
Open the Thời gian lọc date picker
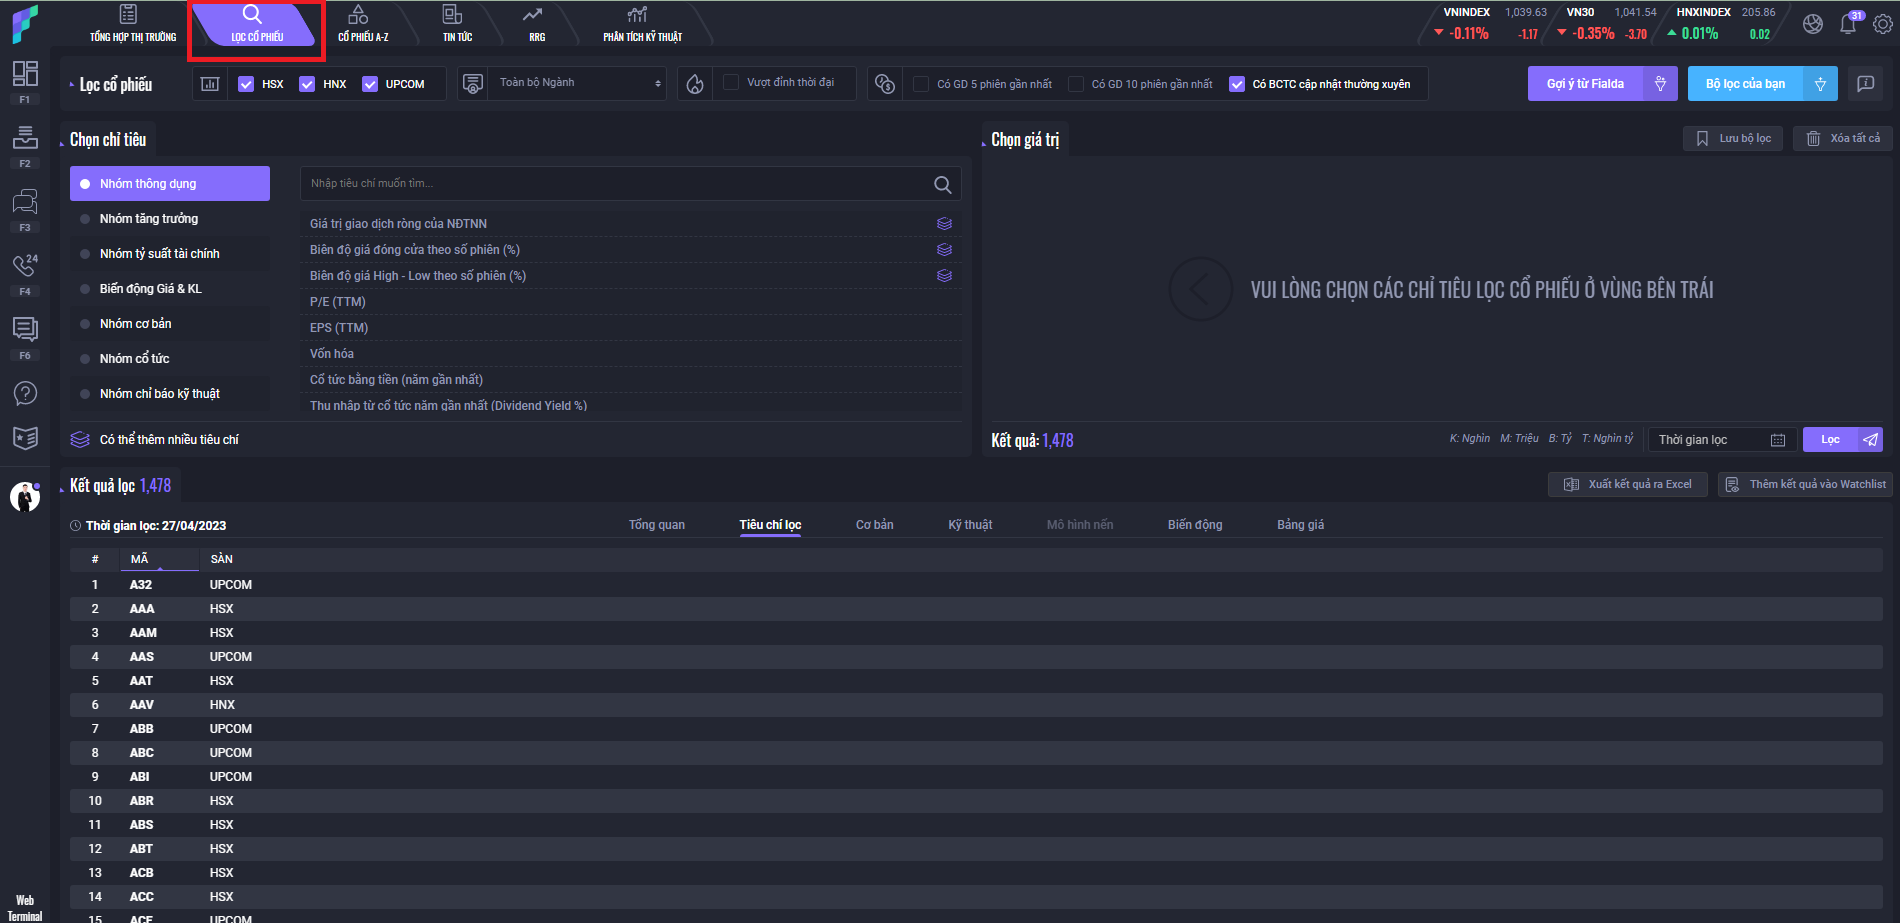point(1777,440)
